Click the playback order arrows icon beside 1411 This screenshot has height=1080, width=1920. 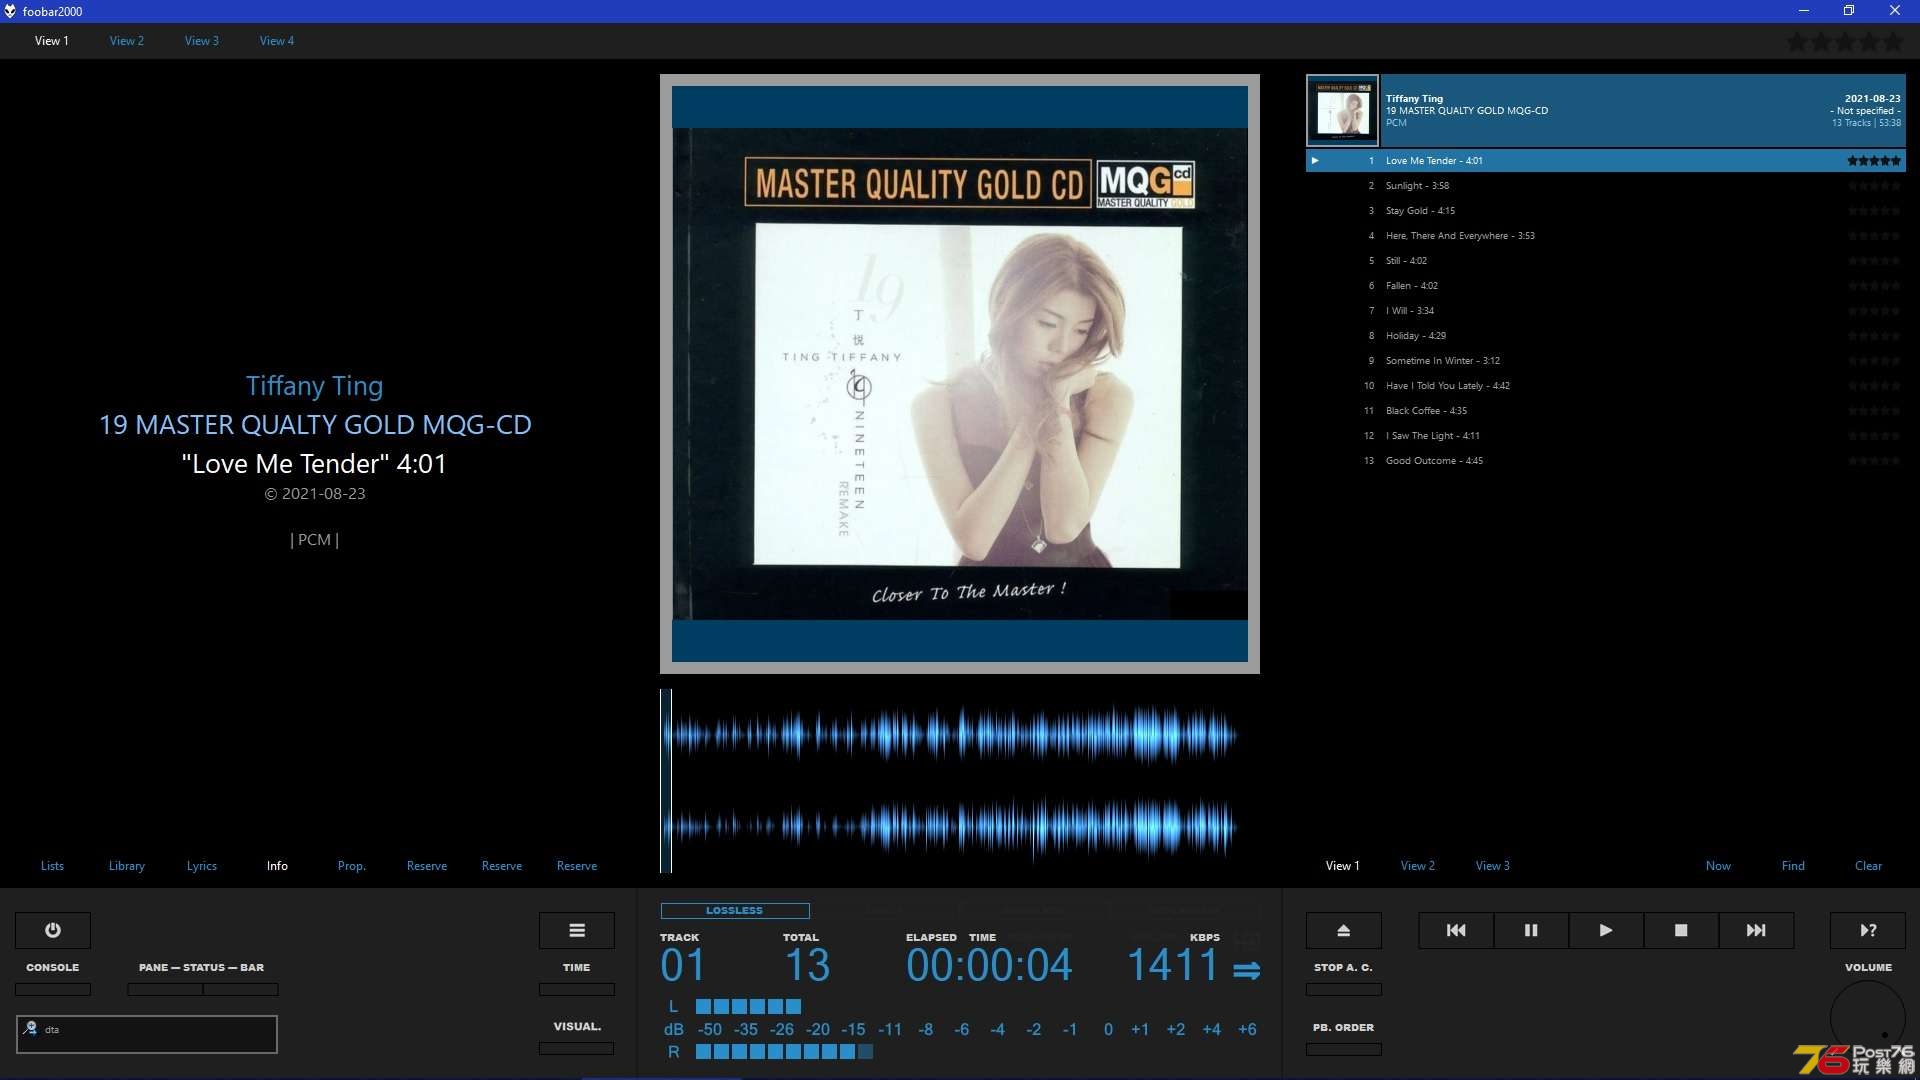(x=1246, y=970)
